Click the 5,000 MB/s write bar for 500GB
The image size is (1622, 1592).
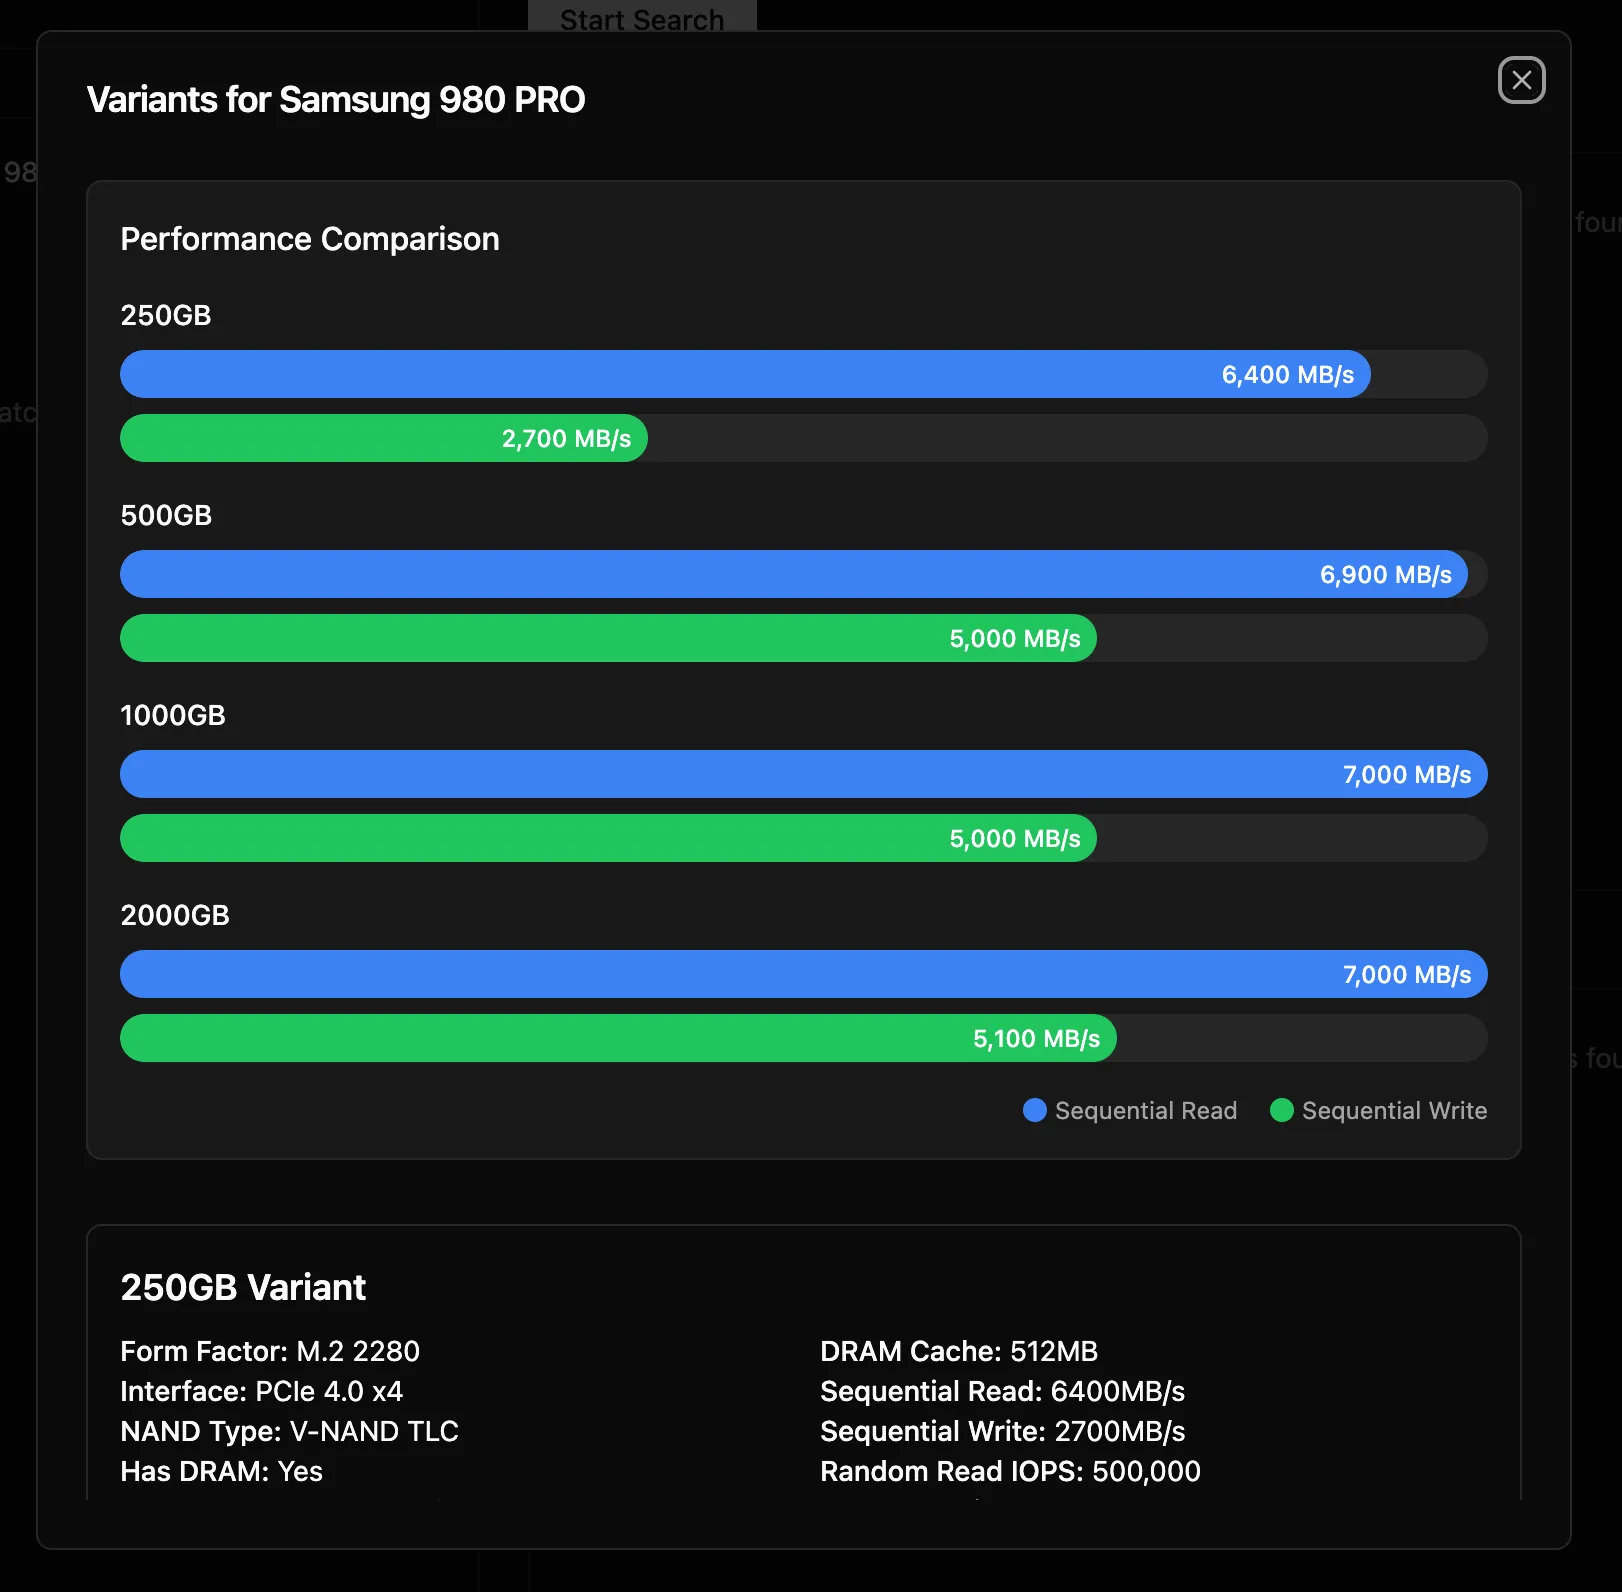(x=608, y=638)
